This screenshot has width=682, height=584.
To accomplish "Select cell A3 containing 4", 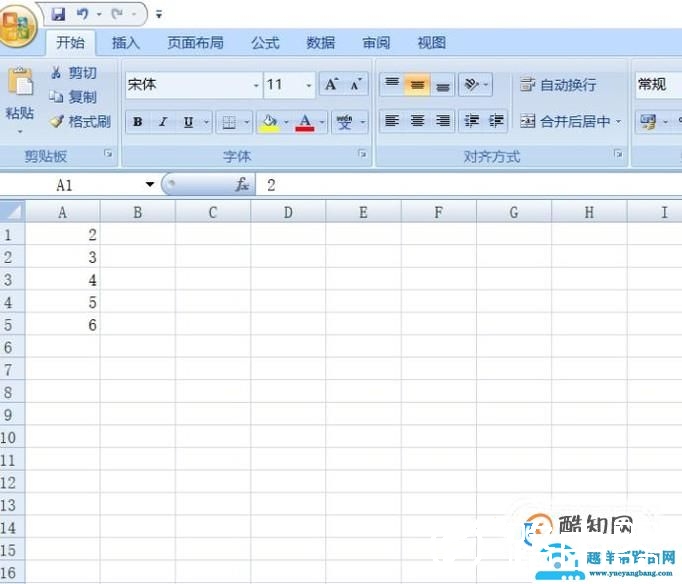I will point(63,280).
